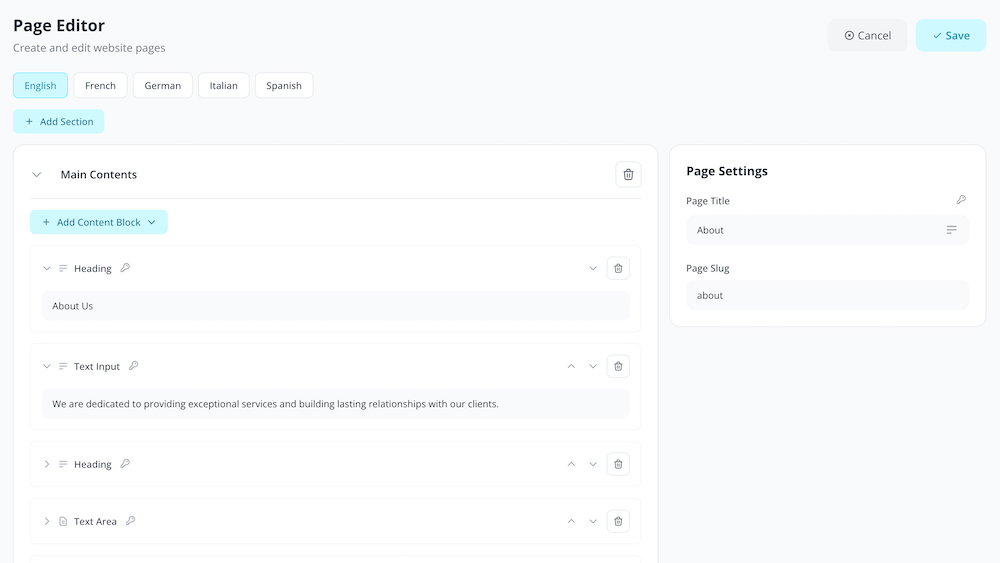1000x563 pixels.
Task: Move Text Input block down
Action: pyautogui.click(x=593, y=366)
